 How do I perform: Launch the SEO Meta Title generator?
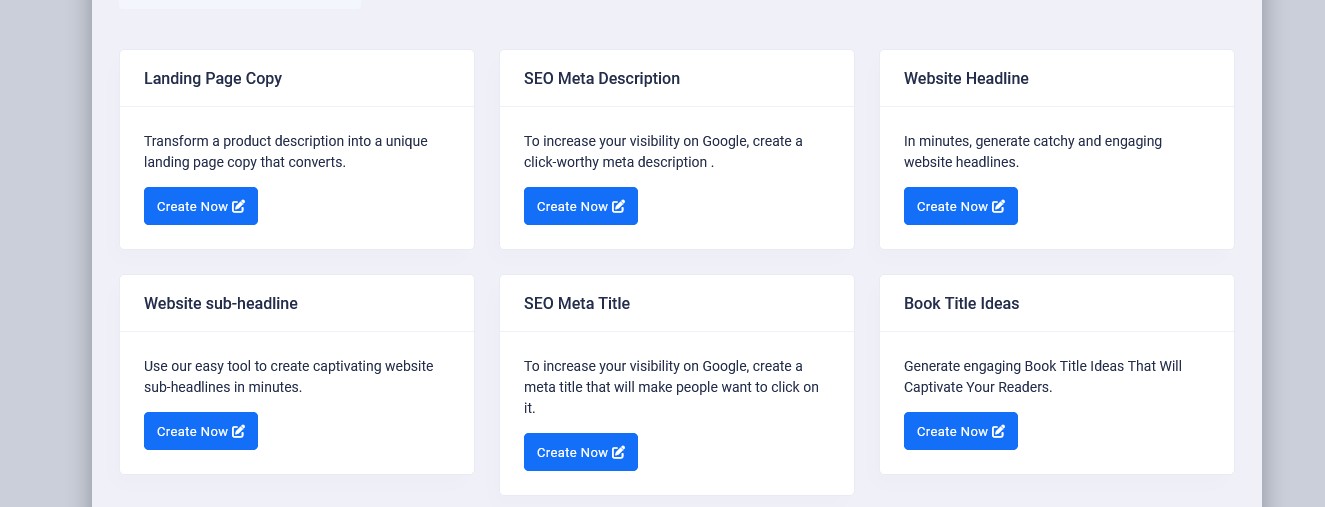point(580,452)
